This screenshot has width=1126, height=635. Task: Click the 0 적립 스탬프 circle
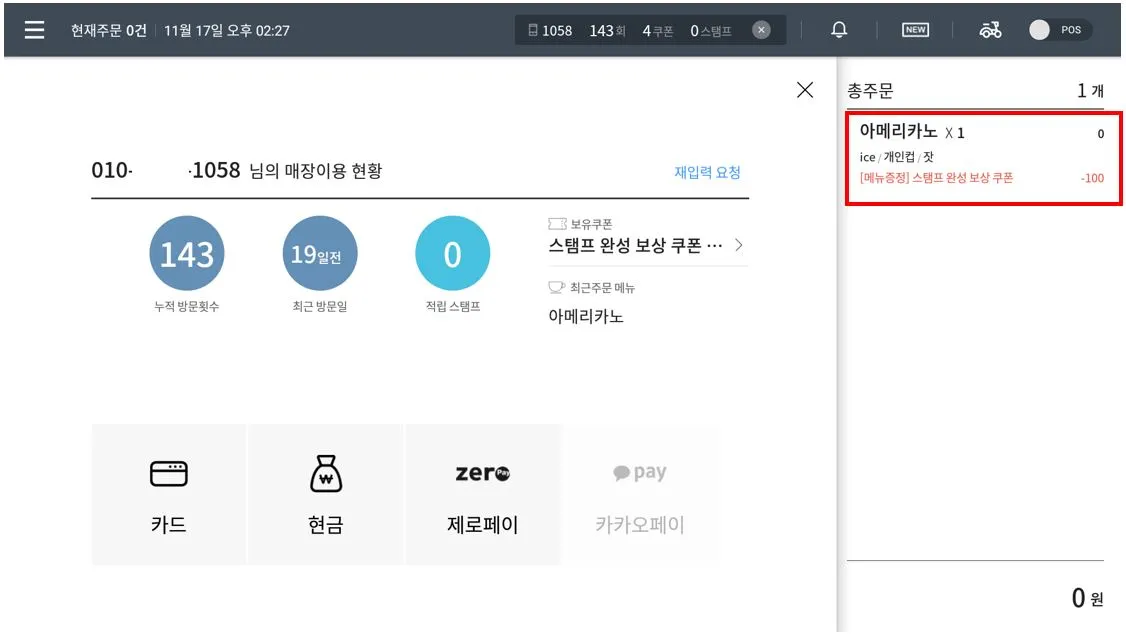(452, 254)
